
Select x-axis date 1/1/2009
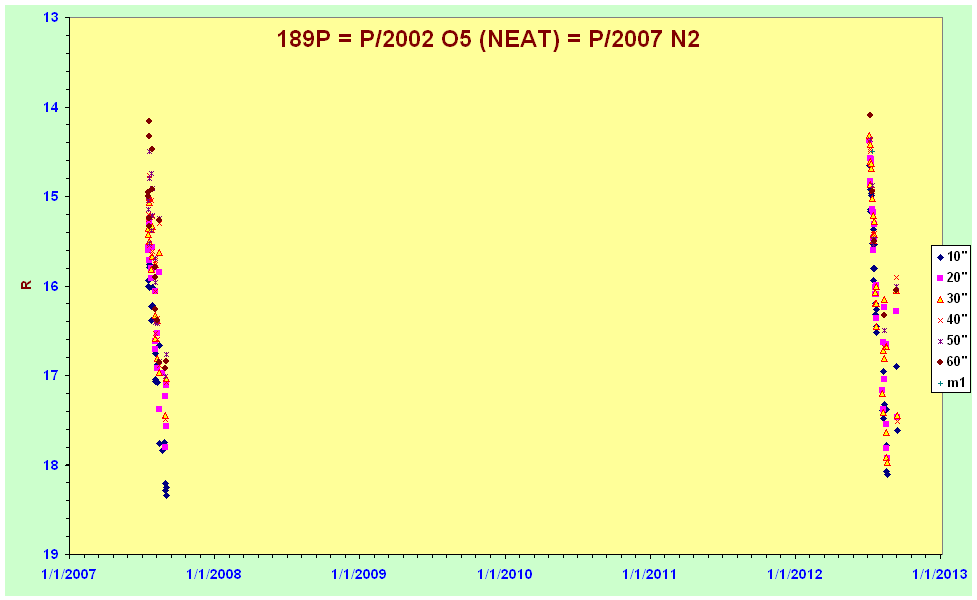pos(359,574)
